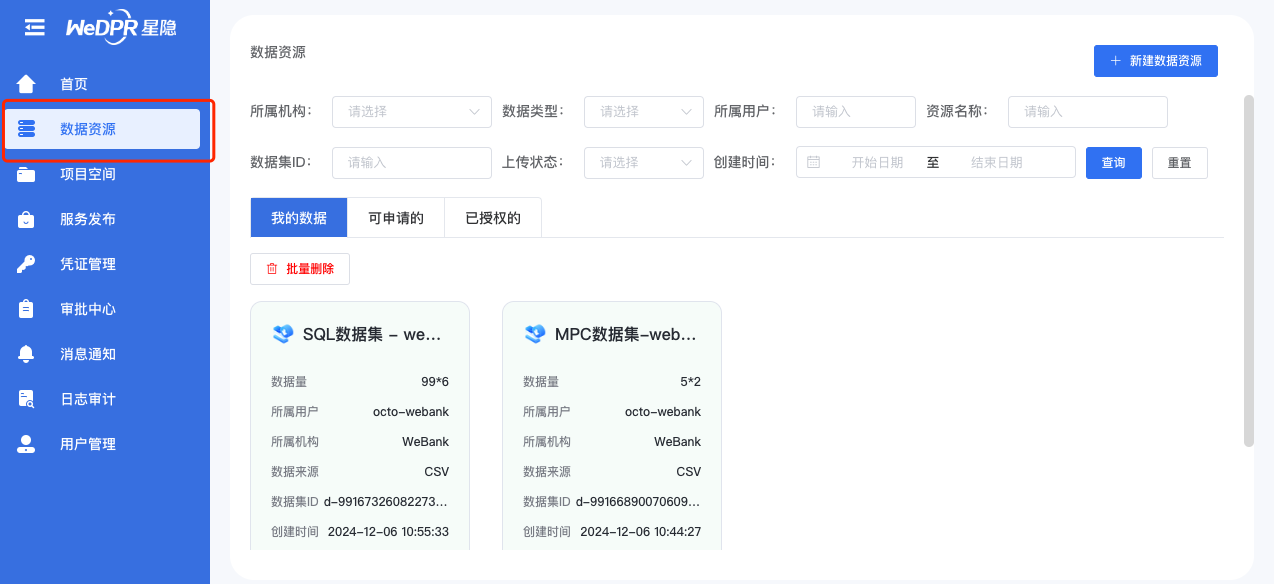This screenshot has width=1274, height=584.
Task: Click 新建数据资源 button
Action: tap(1156, 61)
